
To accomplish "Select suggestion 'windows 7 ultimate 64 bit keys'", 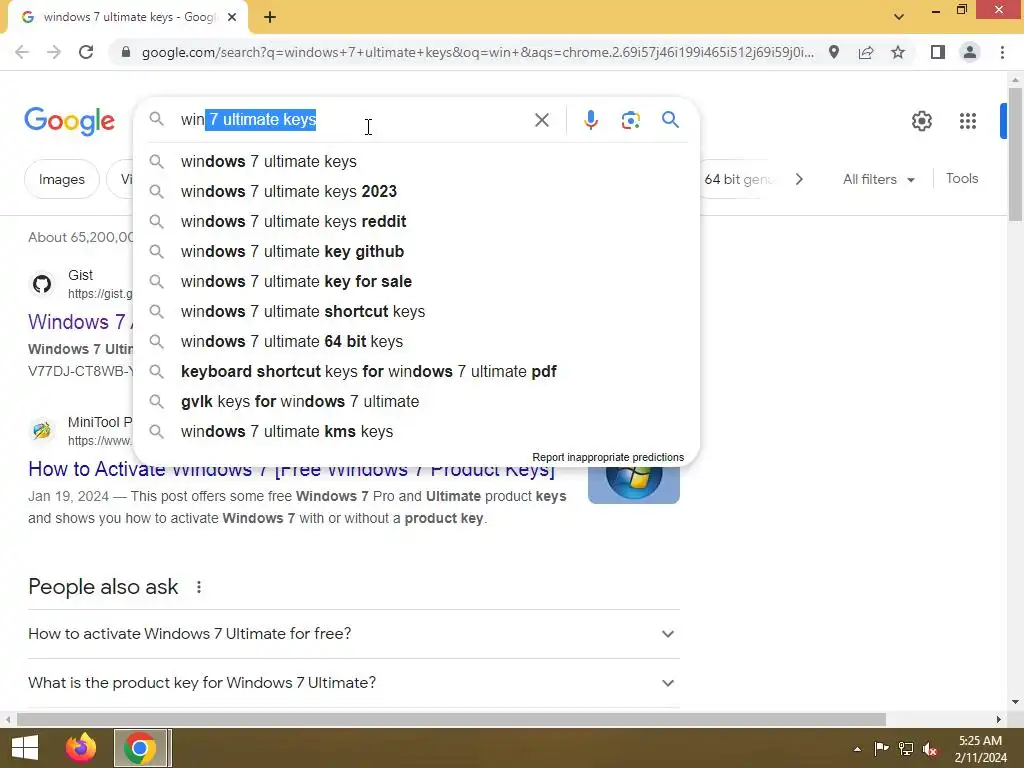I will pos(416,342).
